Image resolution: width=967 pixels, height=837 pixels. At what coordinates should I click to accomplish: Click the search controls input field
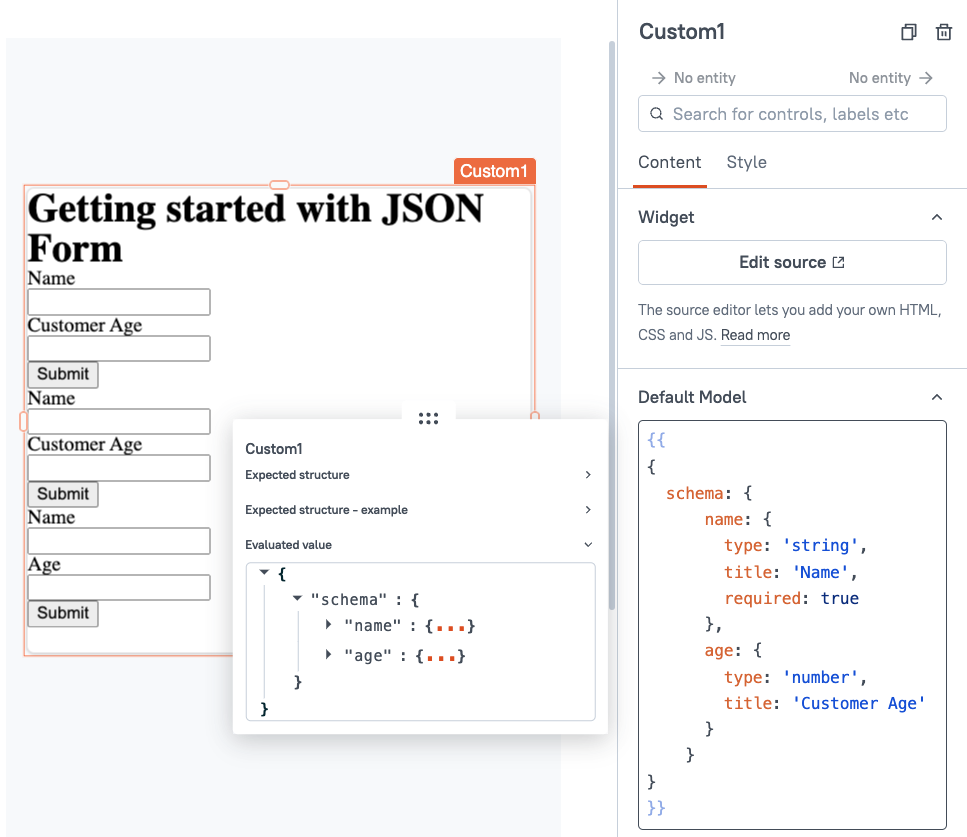pos(792,113)
